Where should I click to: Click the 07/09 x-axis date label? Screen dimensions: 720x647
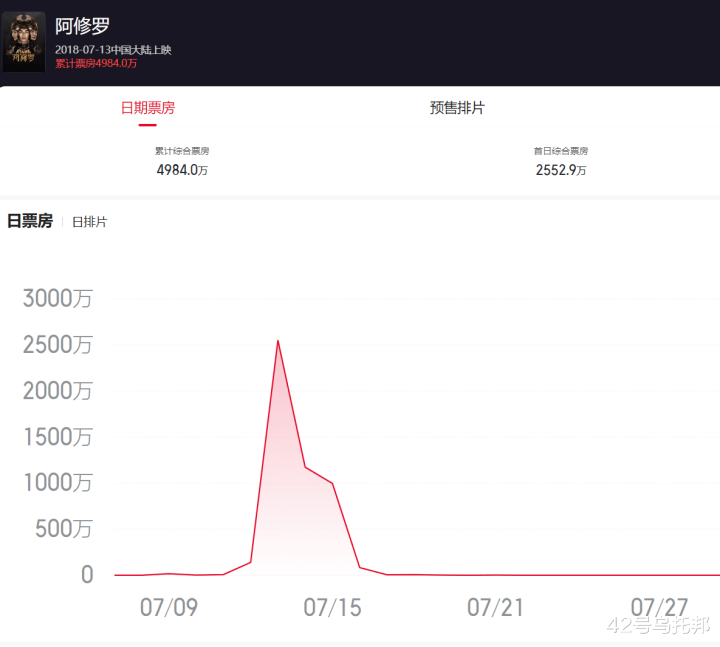169,608
